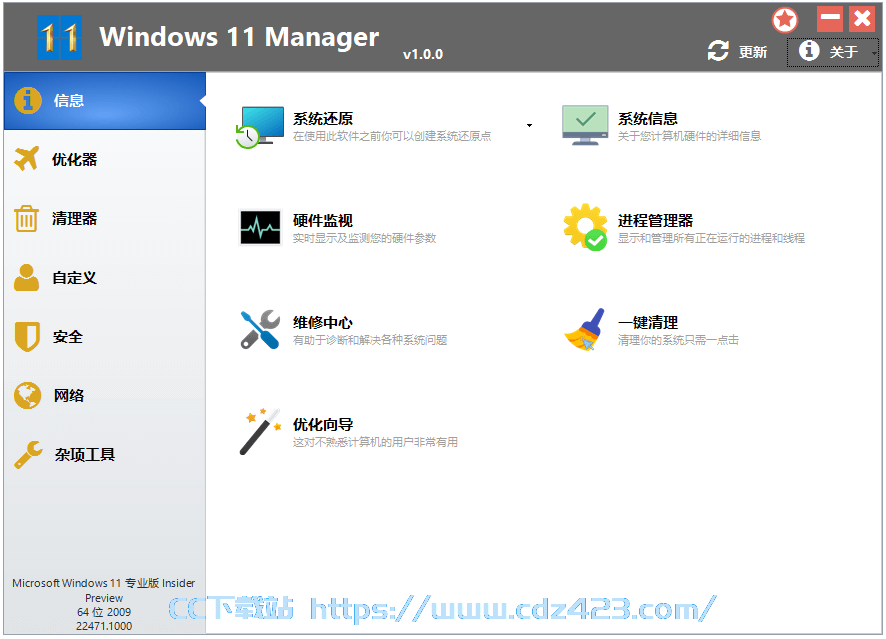Screen dimensions: 886x639
Task: Open 维修中心 (Repair Center) tools icon
Action: [x=260, y=329]
